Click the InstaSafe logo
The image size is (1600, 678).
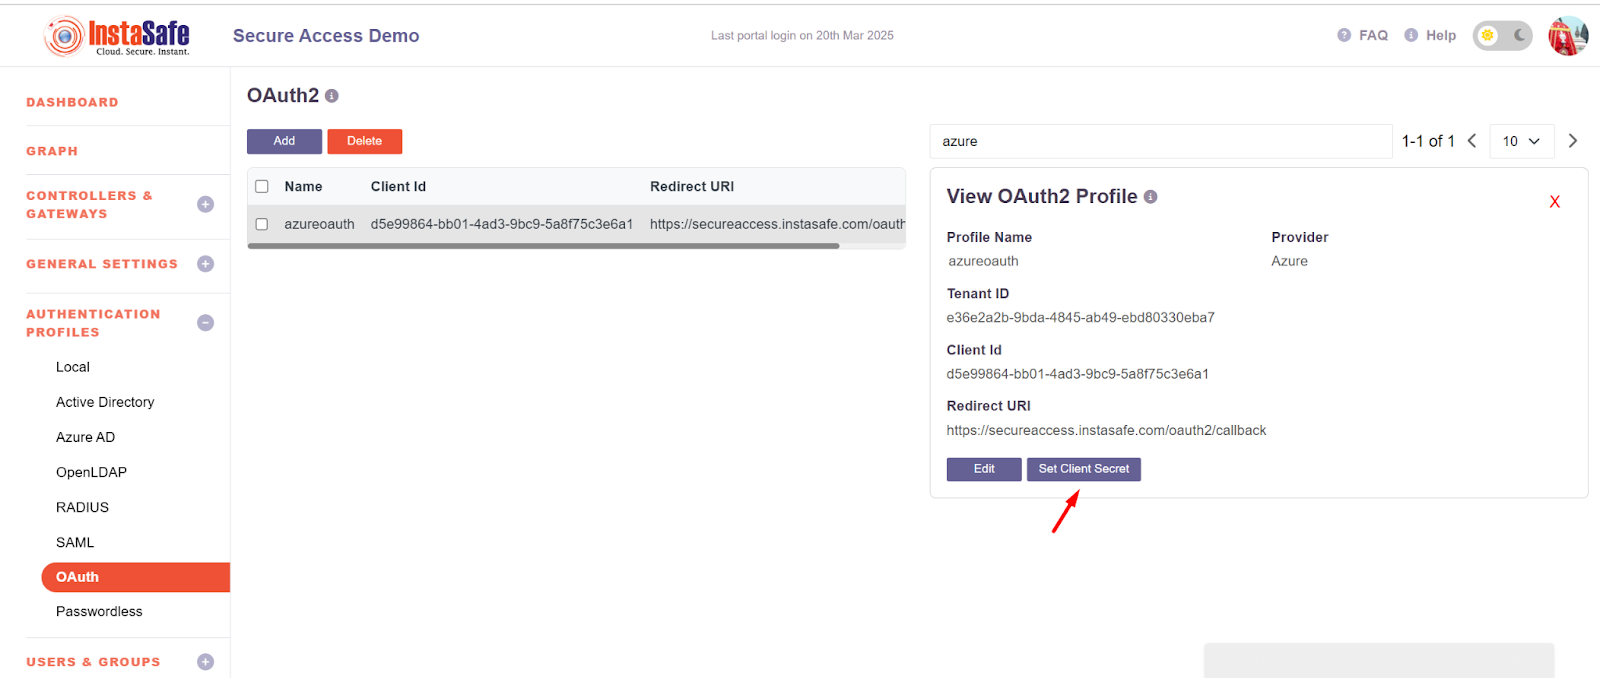117,36
